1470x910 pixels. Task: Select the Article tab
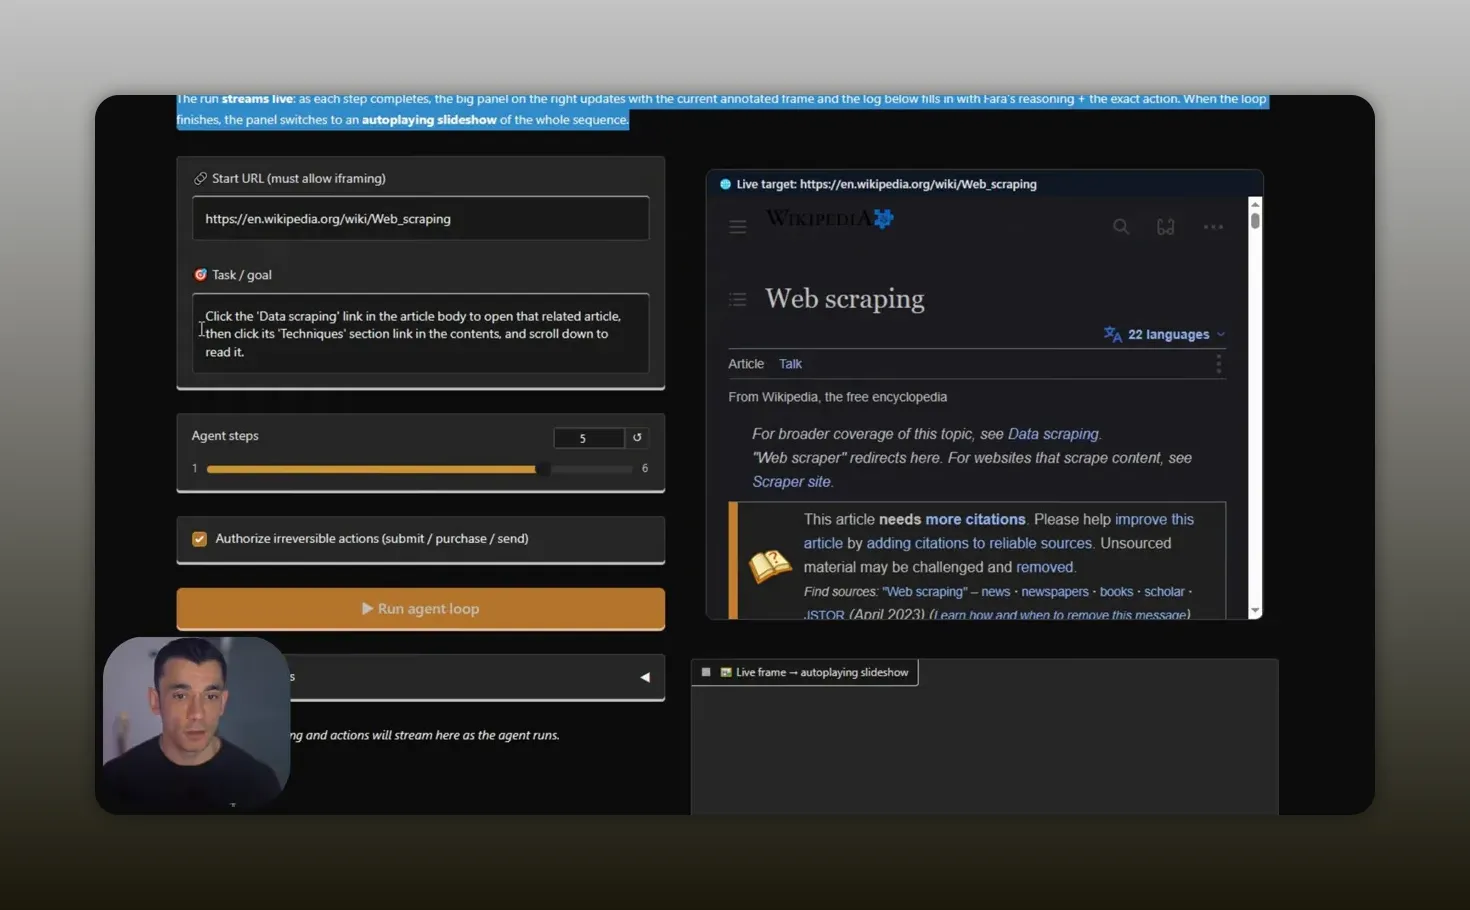(746, 364)
